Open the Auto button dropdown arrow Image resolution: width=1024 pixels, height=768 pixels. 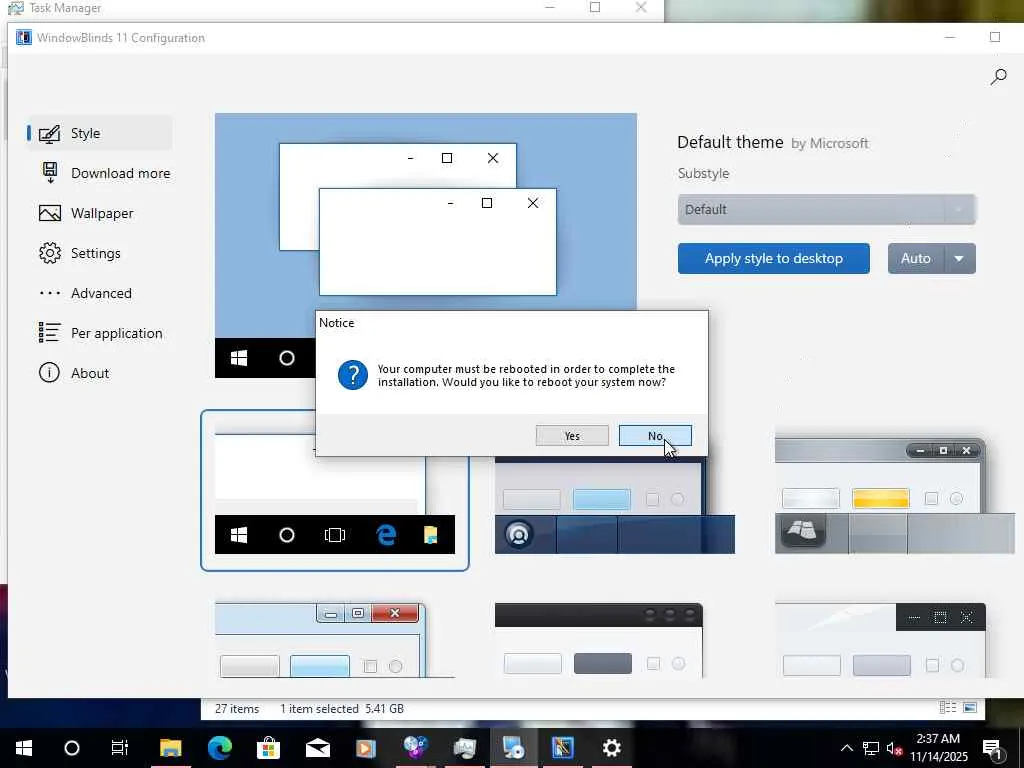click(959, 259)
